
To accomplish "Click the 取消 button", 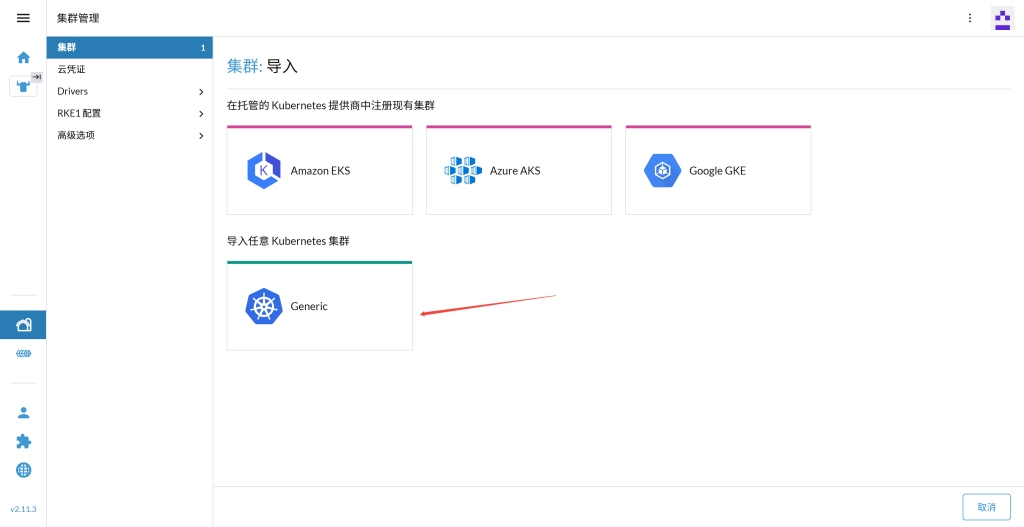I will (x=986, y=507).
